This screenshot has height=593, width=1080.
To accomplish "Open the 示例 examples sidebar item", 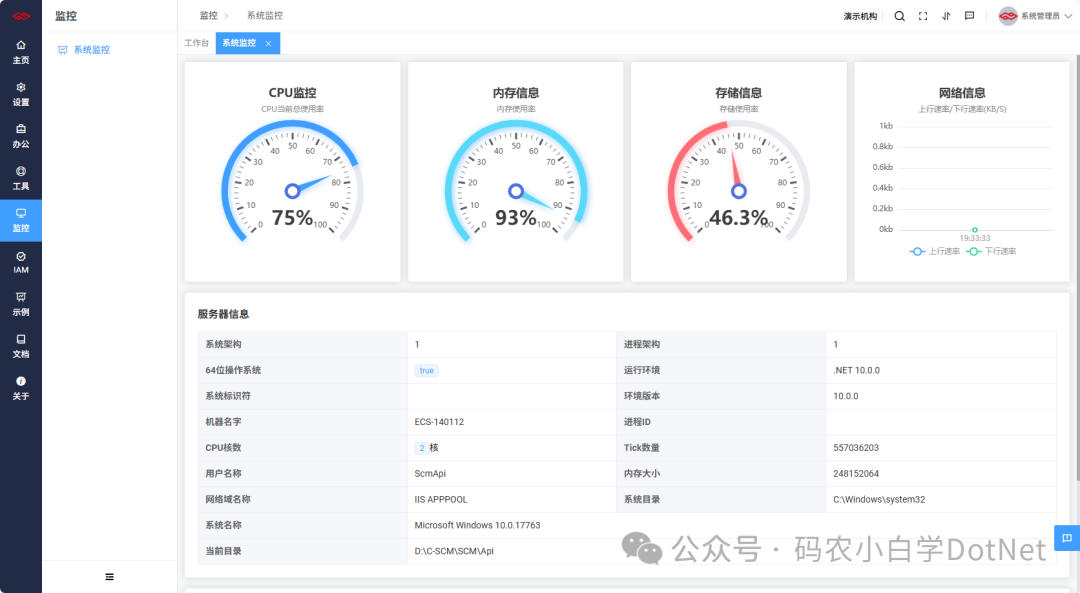I will [x=21, y=304].
